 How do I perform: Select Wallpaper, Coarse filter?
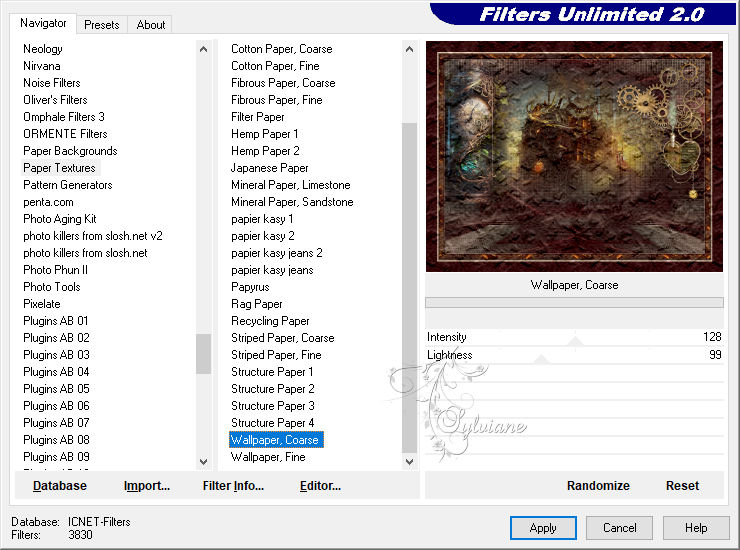point(276,440)
